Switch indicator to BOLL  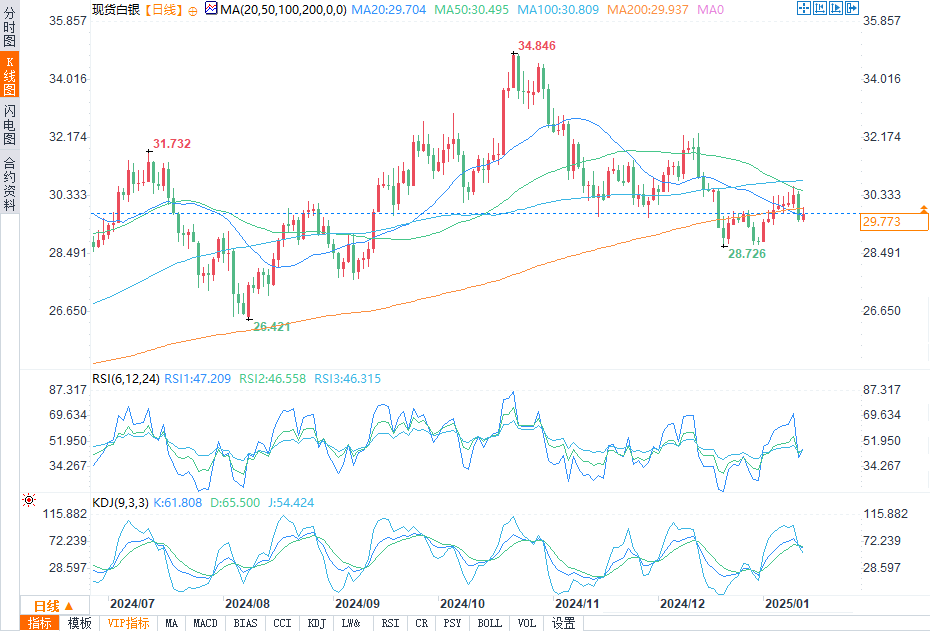[490, 623]
